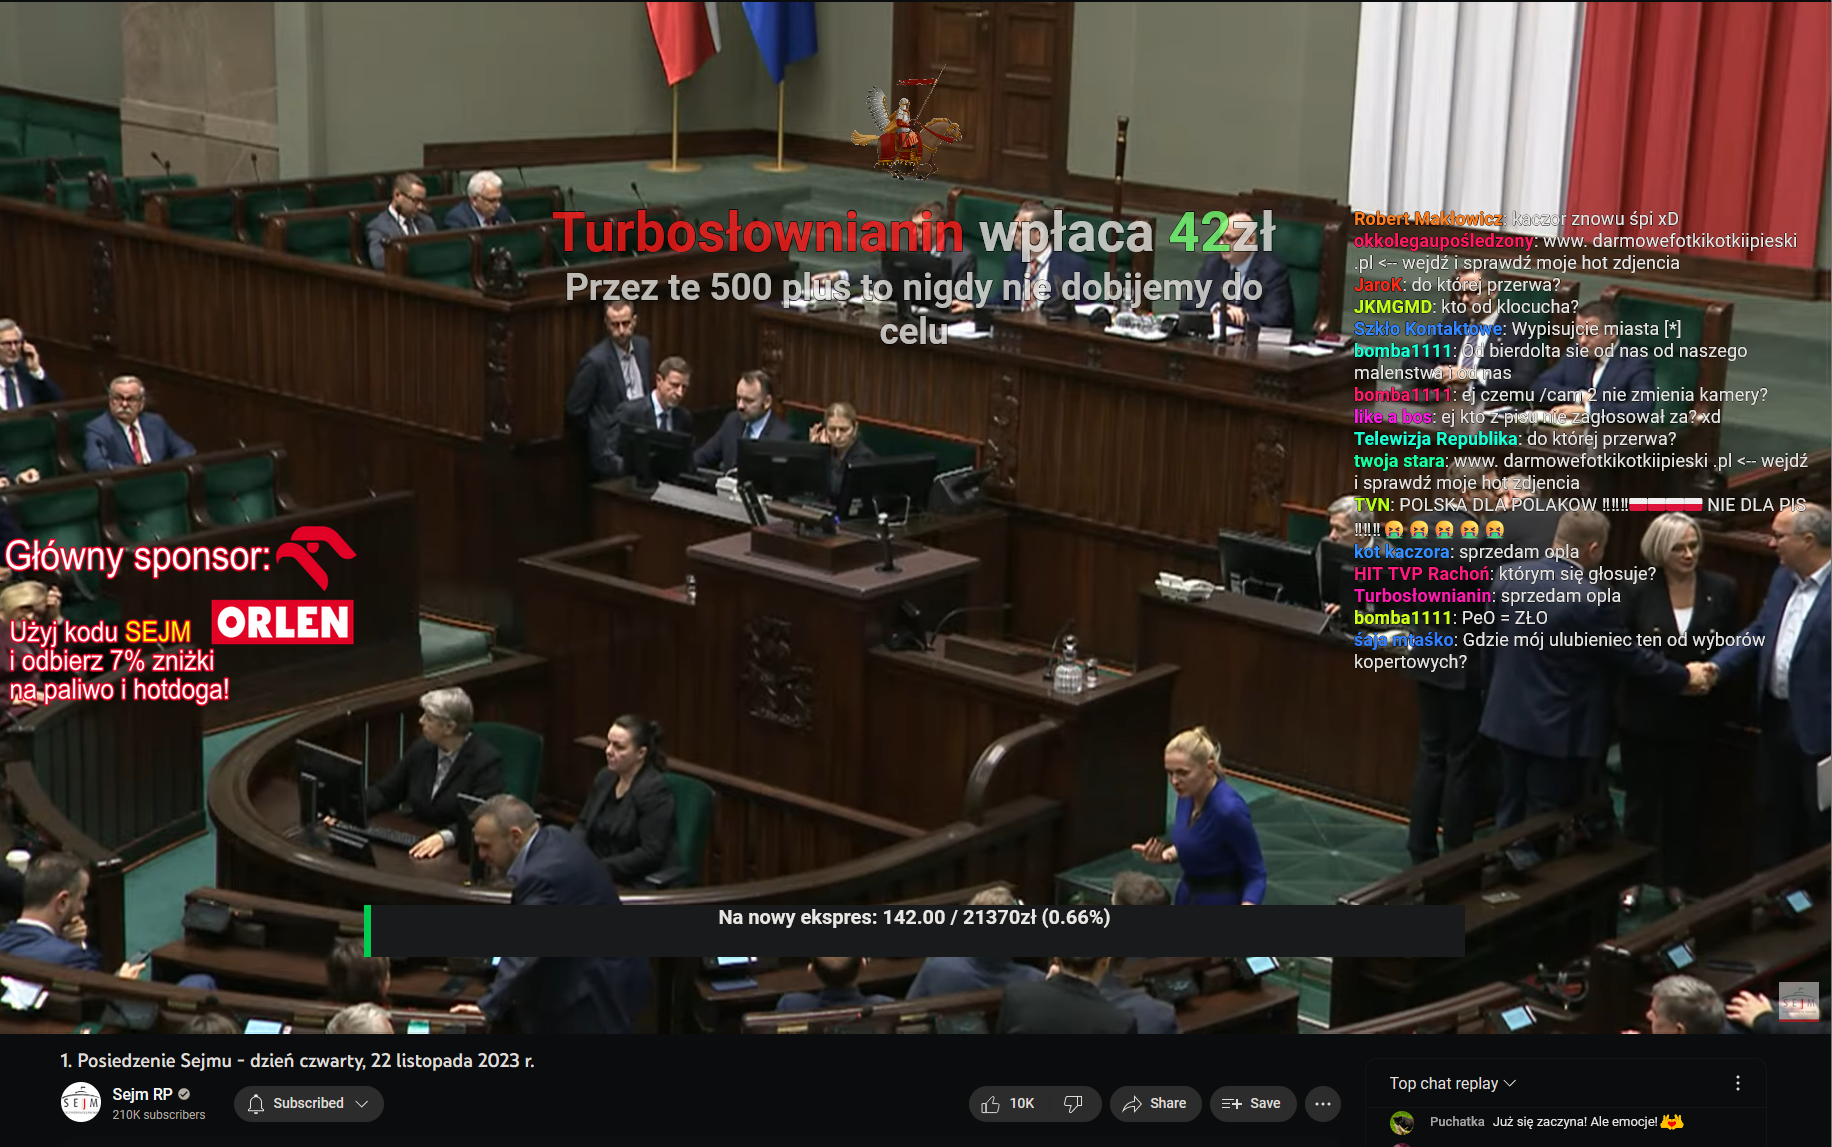Open the Subscribed chevron dropdown
This screenshot has width=1832, height=1147.
point(362,1103)
